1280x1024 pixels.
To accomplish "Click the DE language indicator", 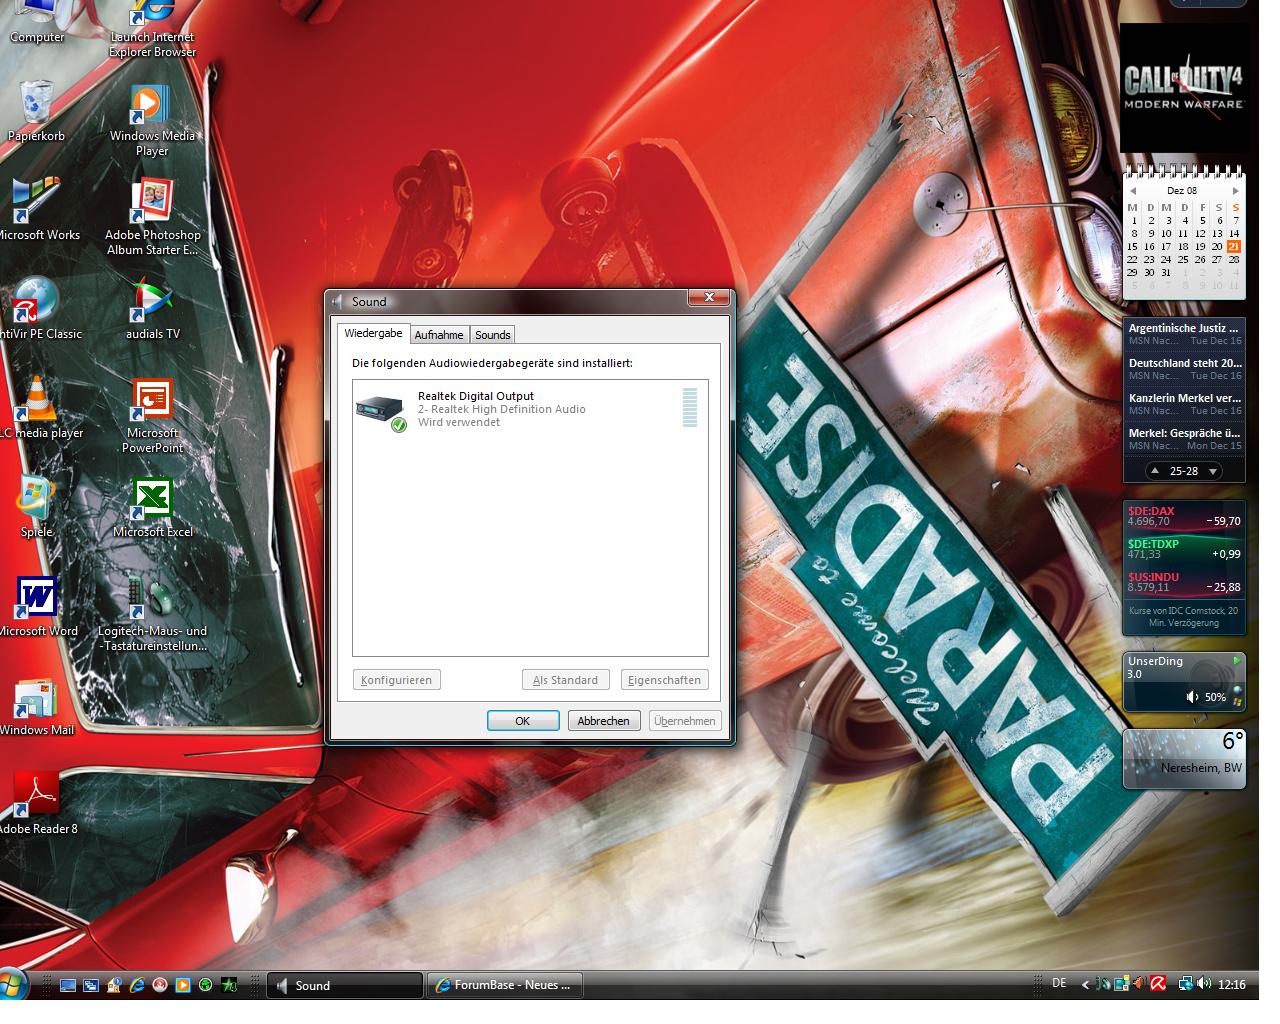I will click(1059, 984).
